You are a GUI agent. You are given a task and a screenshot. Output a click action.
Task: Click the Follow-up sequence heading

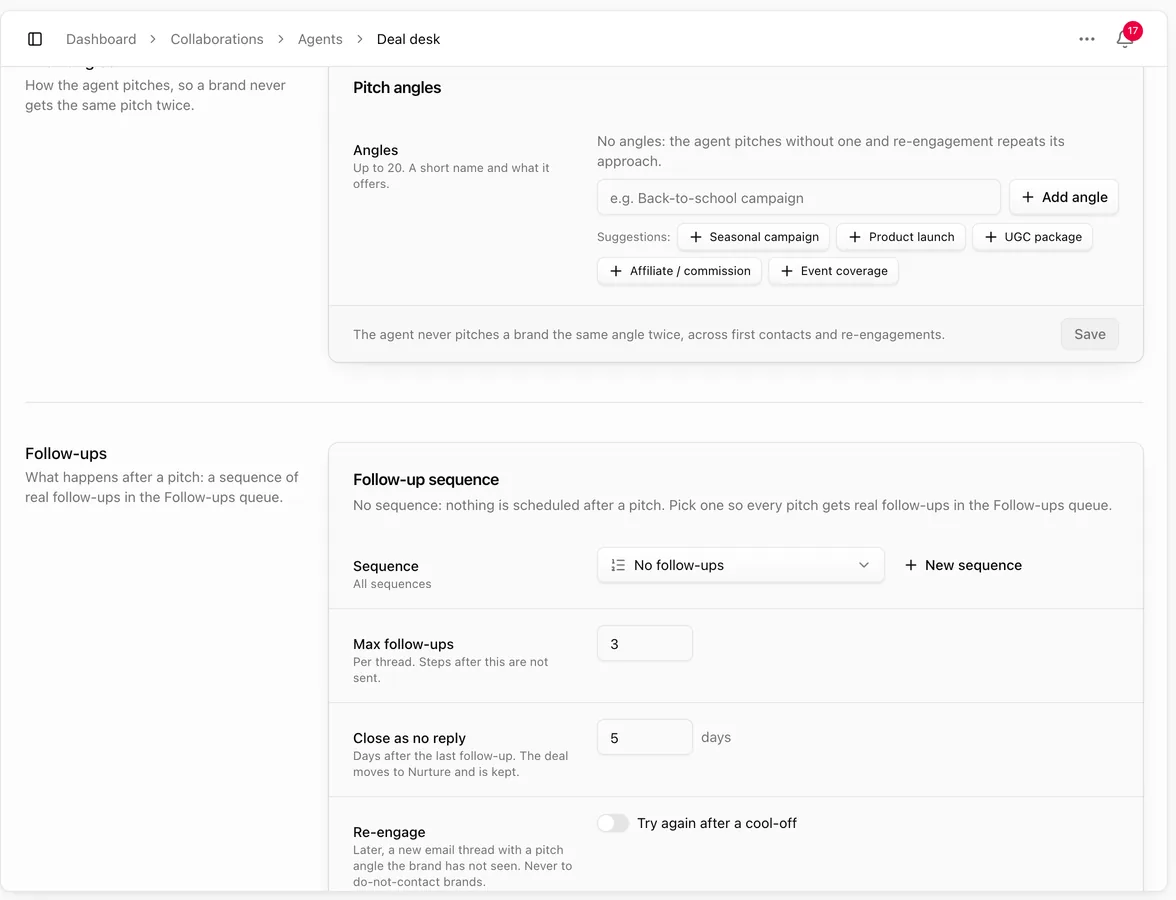click(426, 480)
